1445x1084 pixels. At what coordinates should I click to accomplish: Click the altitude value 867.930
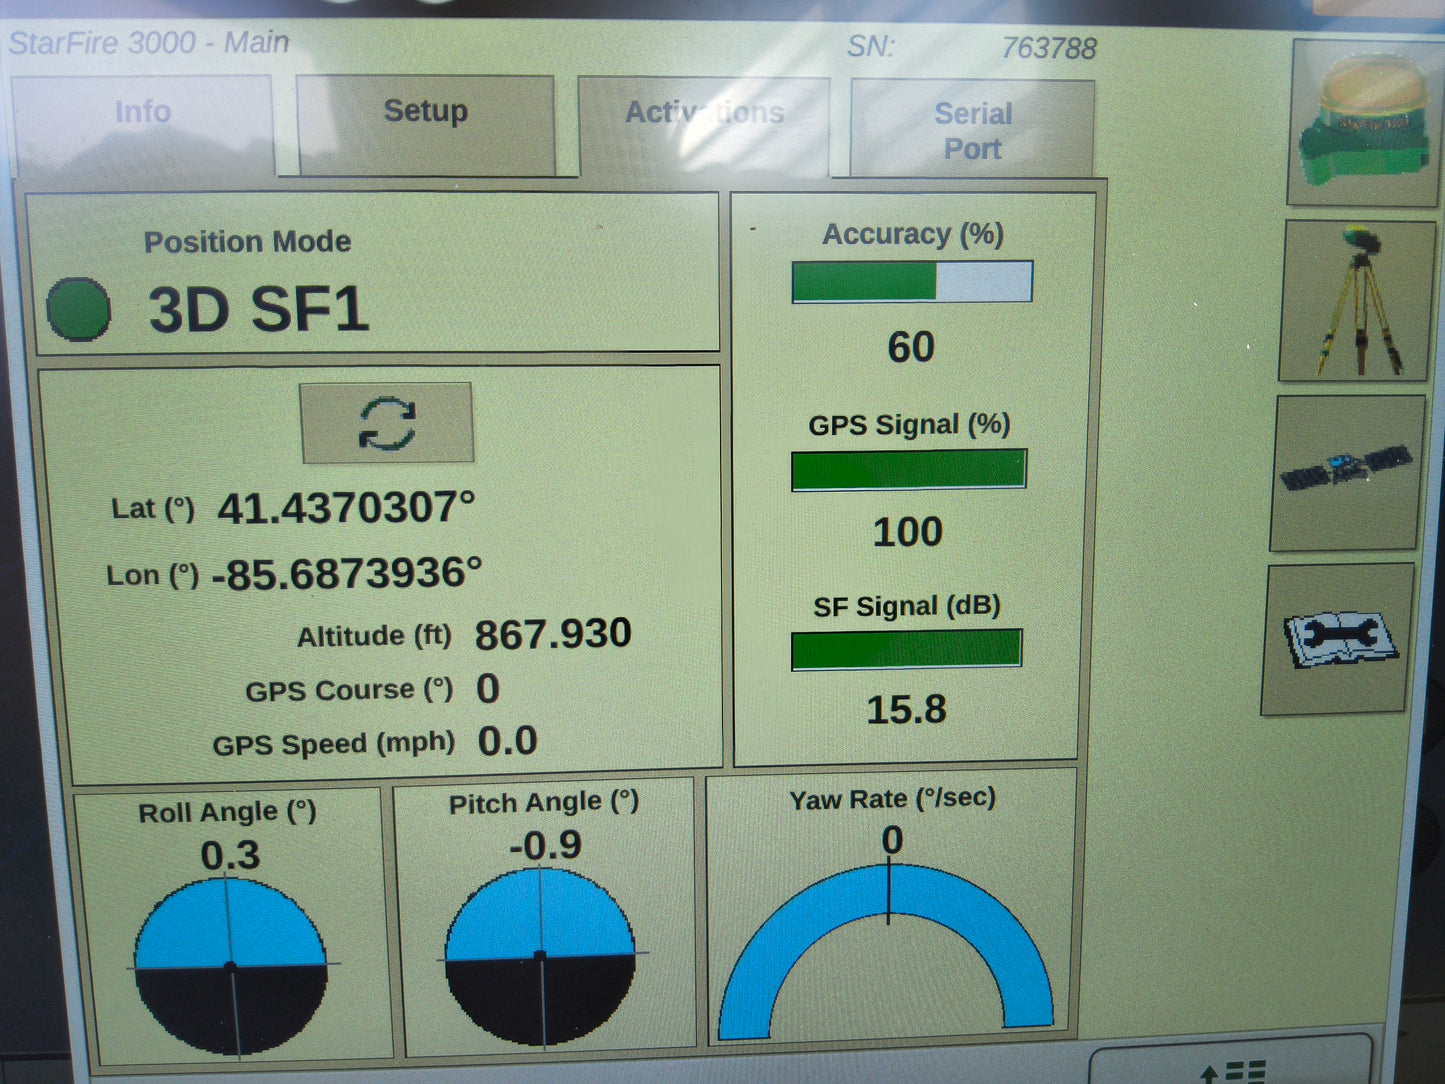(x=553, y=634)
